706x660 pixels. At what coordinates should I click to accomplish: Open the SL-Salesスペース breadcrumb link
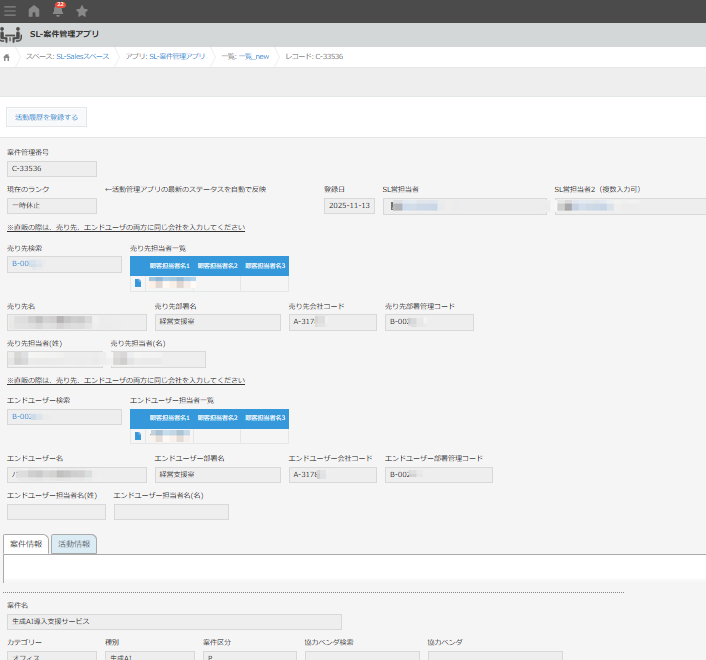click(x=67, y=57)
